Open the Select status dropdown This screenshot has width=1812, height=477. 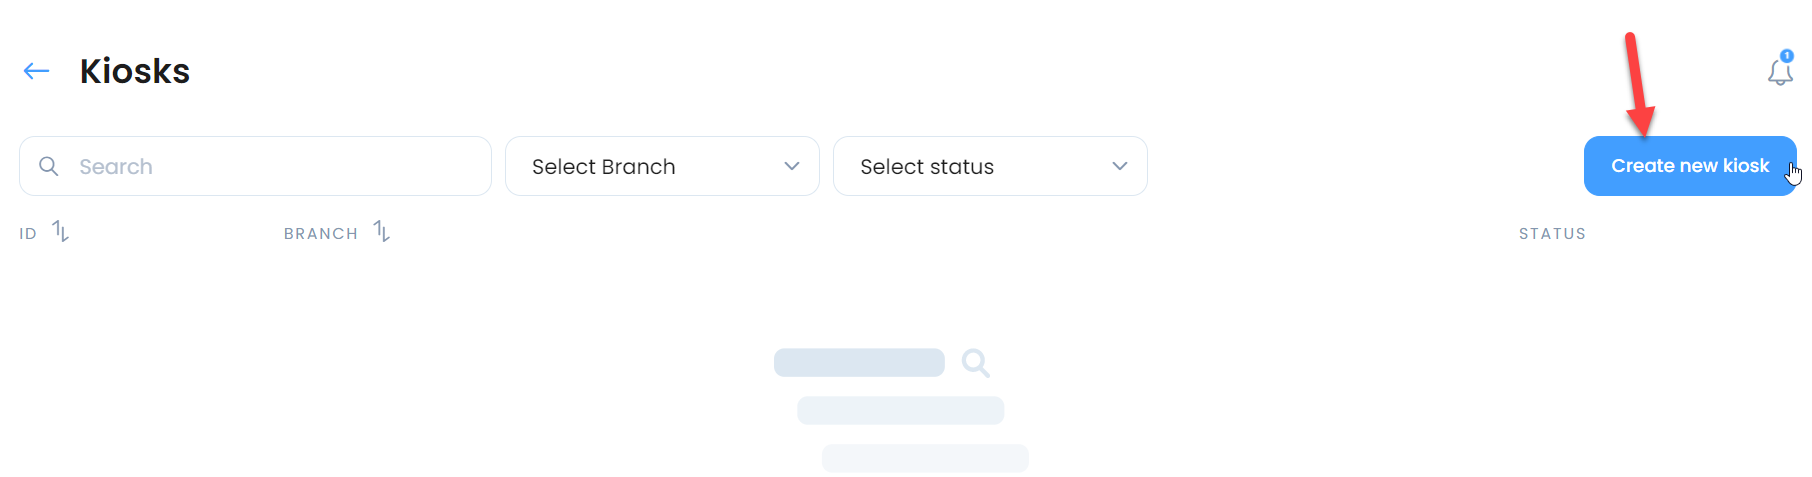click(990, 166)
